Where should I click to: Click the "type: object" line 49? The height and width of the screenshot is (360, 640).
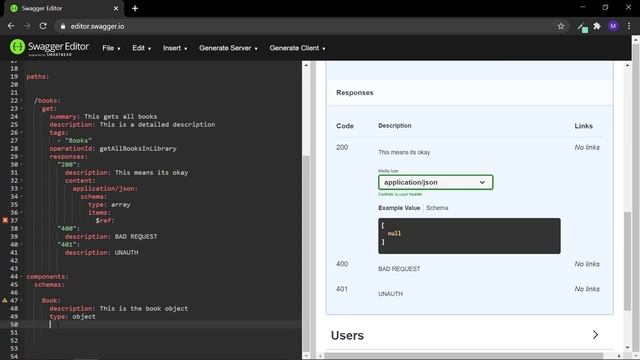point(72,316)
